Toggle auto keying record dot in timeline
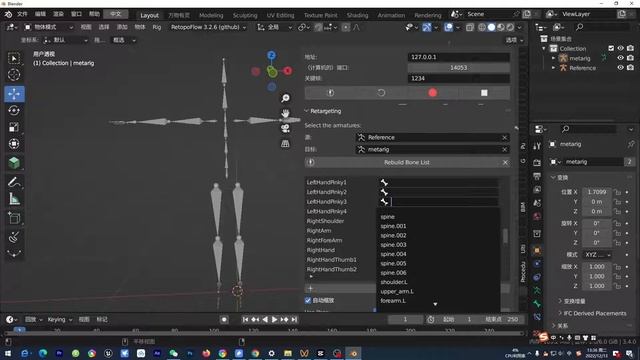The image size is (640, 360). pyautogui.click(x=224, y=320)
